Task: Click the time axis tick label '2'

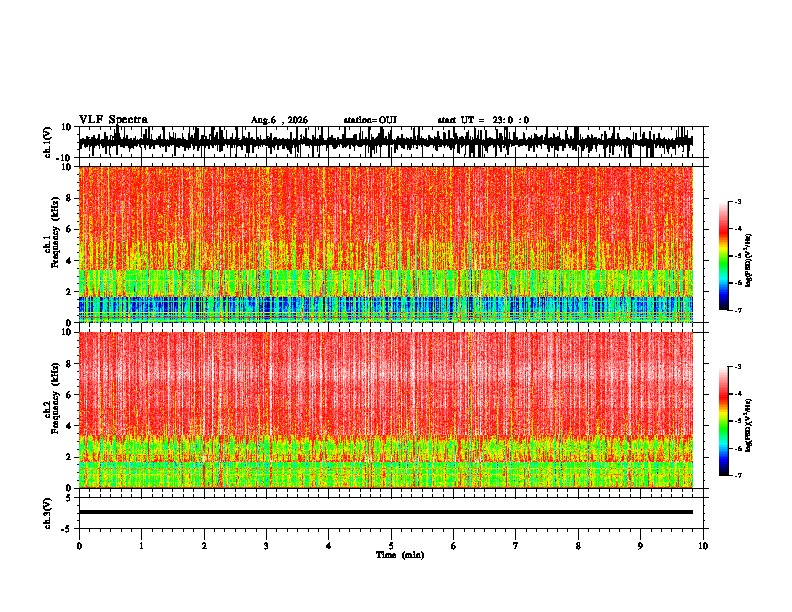Action: [204, 546]
